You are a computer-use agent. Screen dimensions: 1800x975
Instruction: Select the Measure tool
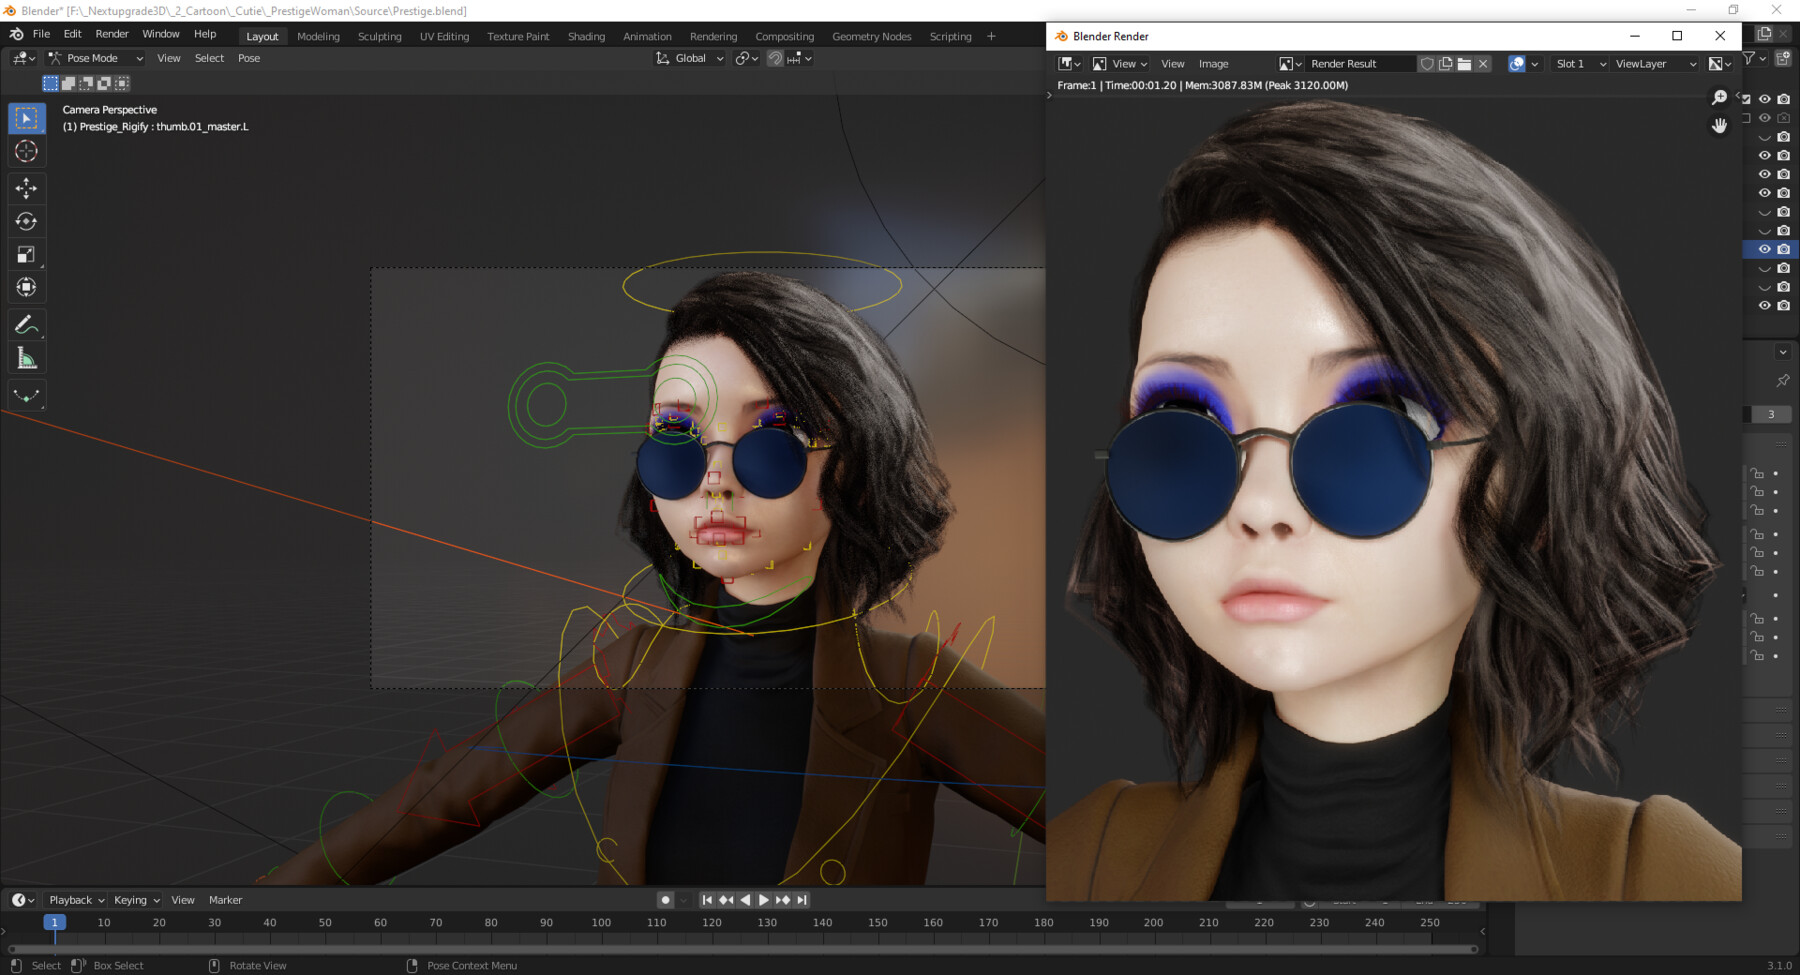point(26,357)
